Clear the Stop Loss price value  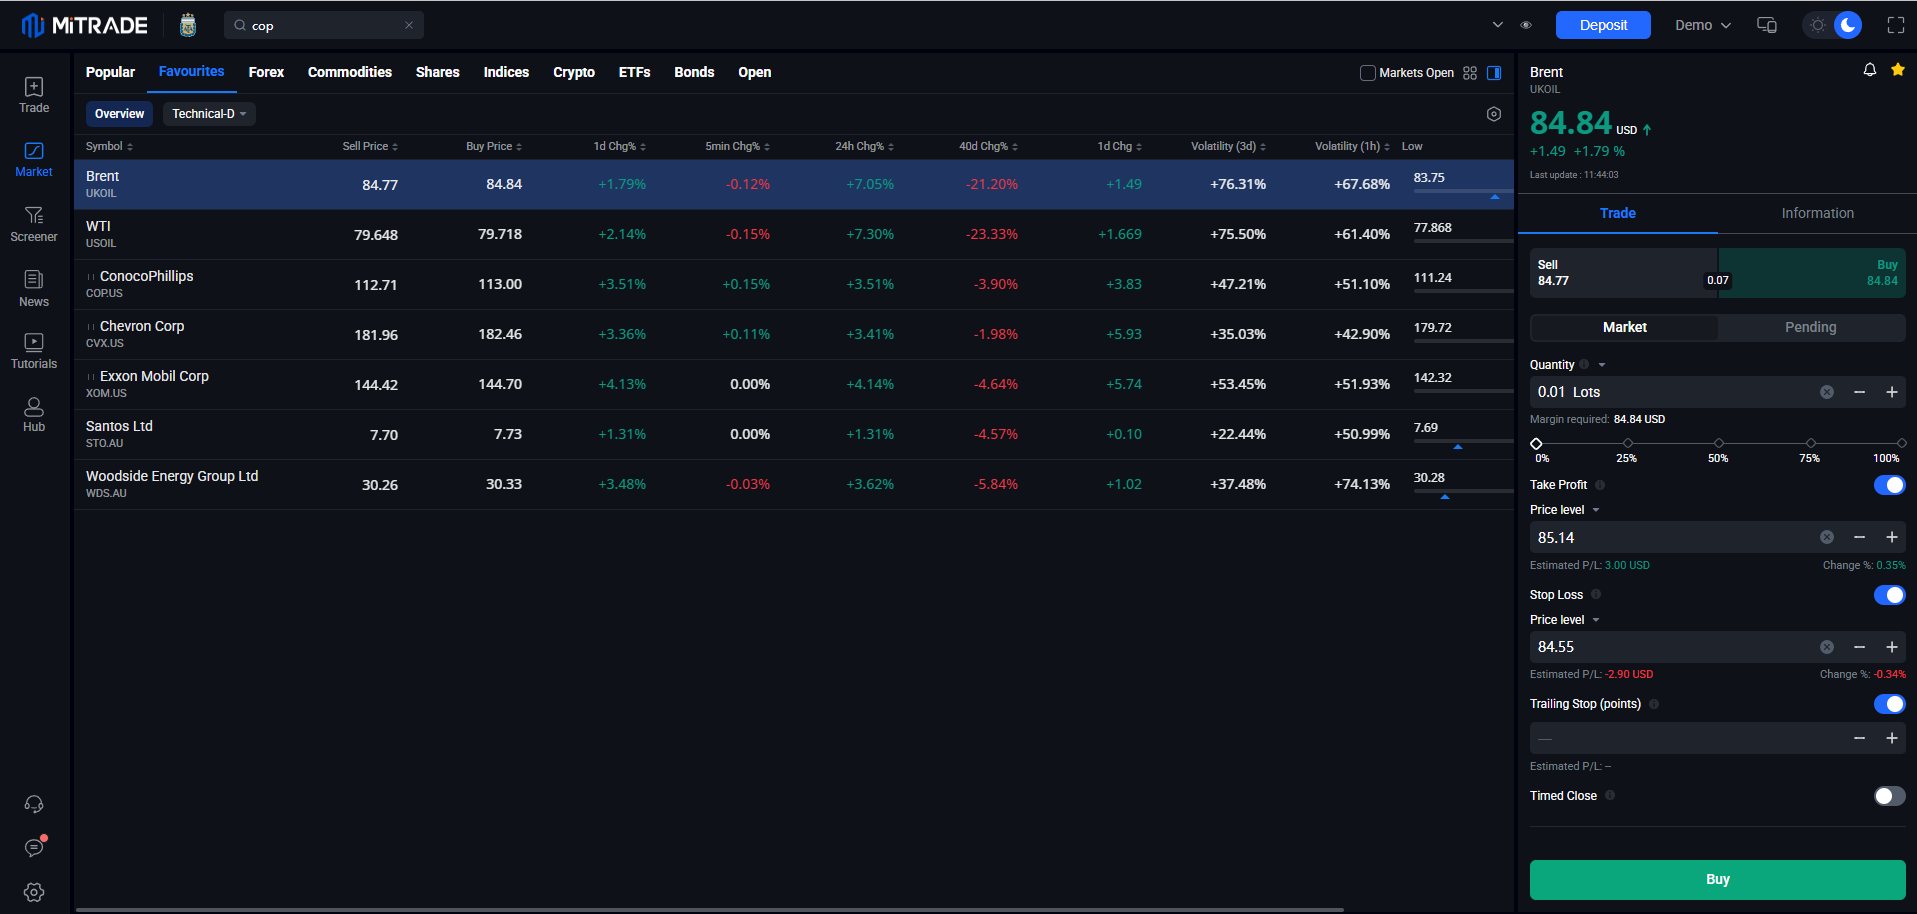(1827, 647)
